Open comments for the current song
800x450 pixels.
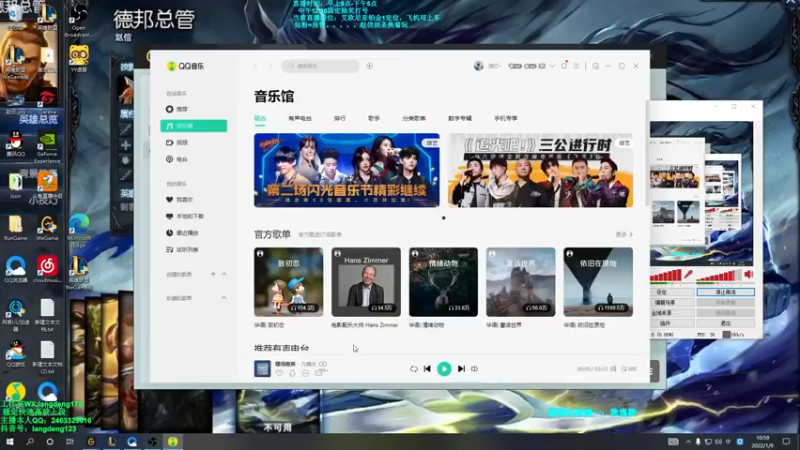point(319,373)
